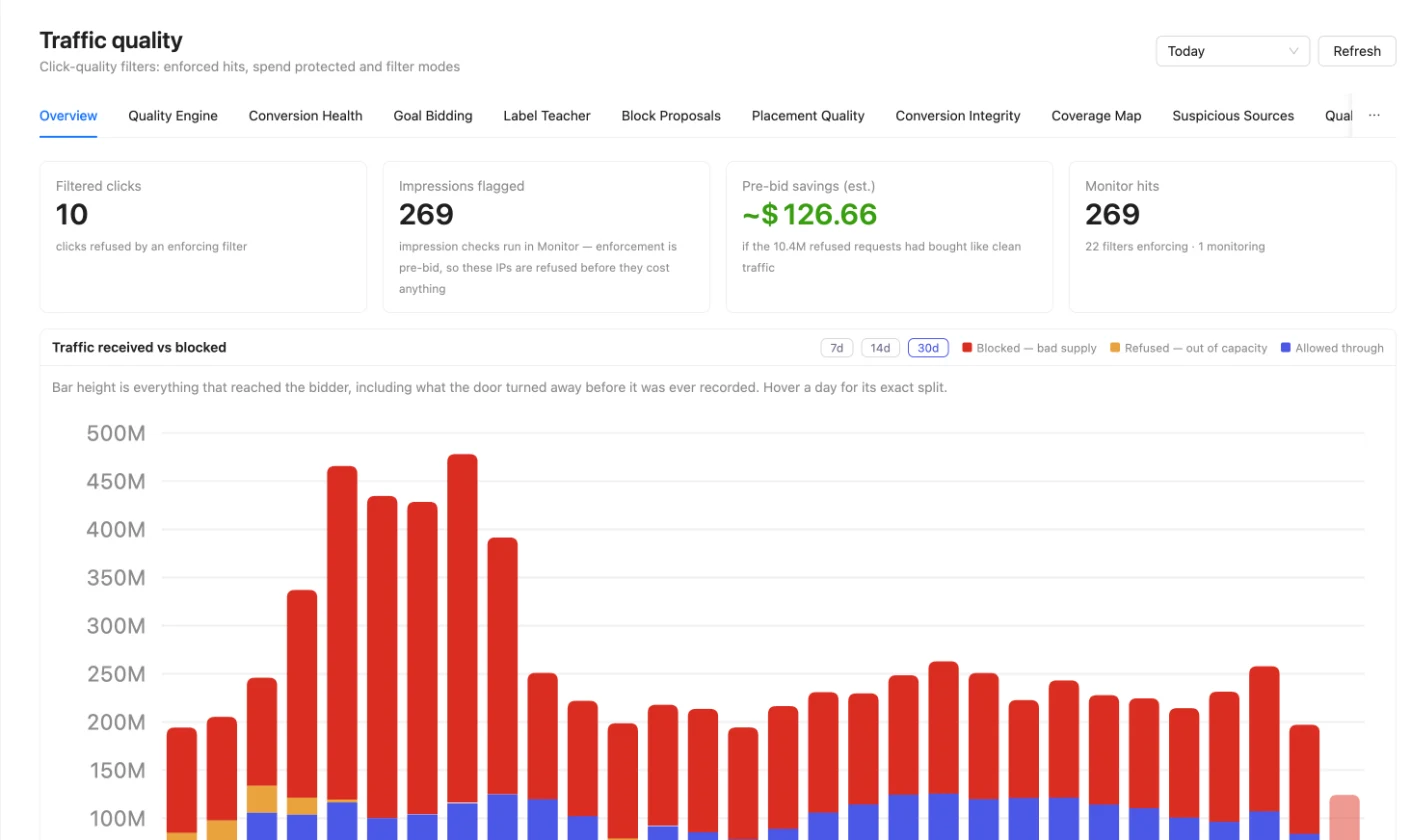Open the Coverage Map tab
This screenshot has height=840, width=1411.
pyautogui.click(x=1096, y=116)
